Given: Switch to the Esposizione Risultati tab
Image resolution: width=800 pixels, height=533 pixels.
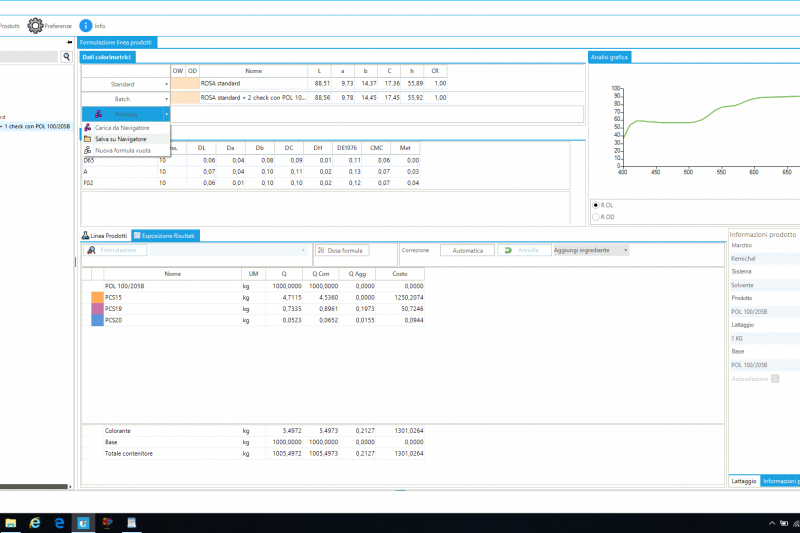Looking at the screenshot, I should click(167, 235).
